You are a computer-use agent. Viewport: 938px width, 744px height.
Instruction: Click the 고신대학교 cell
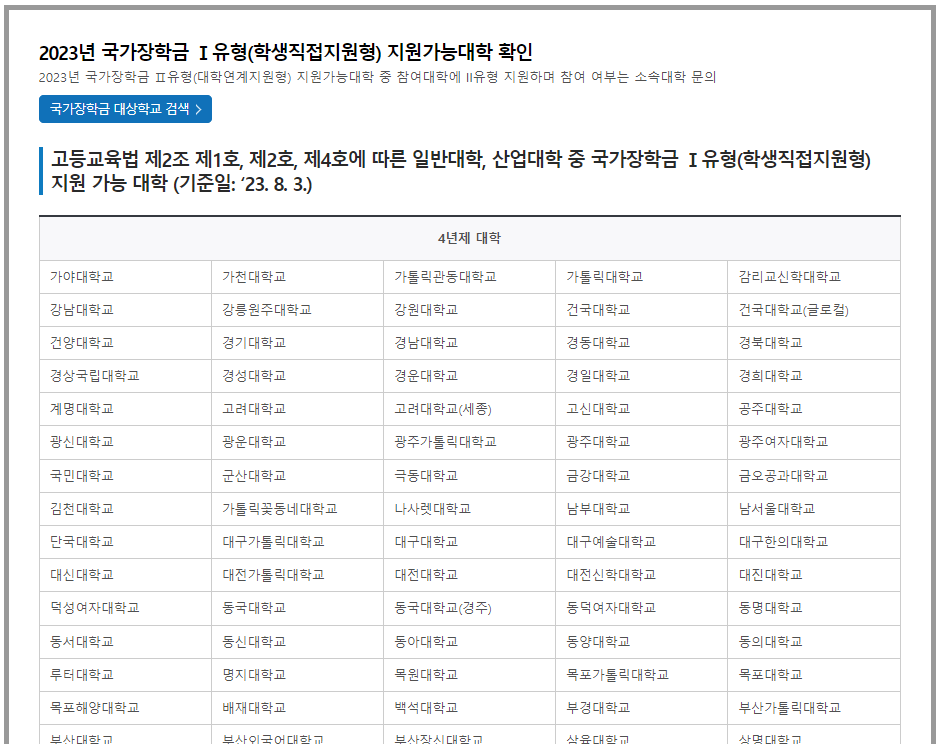pyautogui.click(x=641, y=409)
